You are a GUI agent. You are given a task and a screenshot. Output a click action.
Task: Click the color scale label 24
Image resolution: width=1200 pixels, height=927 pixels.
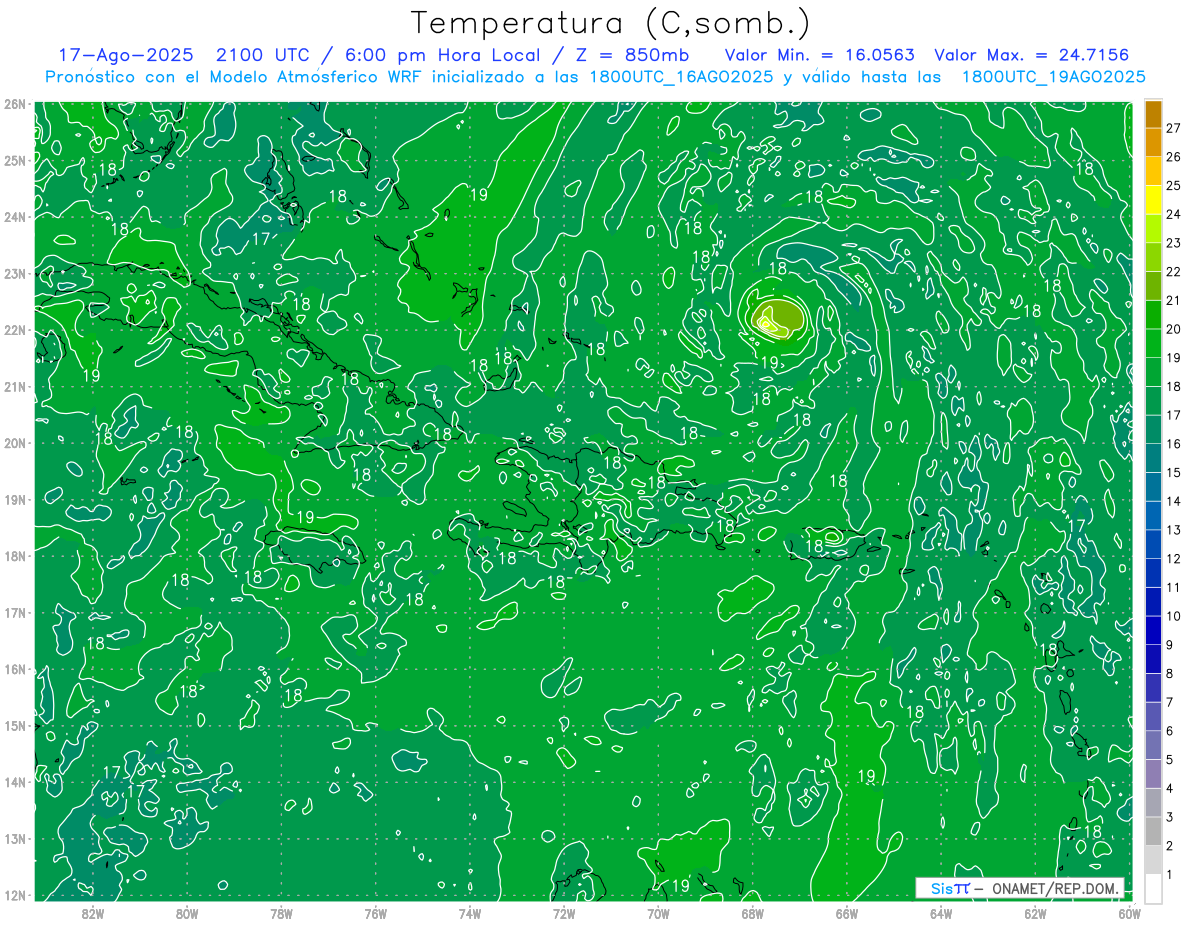1174,214
